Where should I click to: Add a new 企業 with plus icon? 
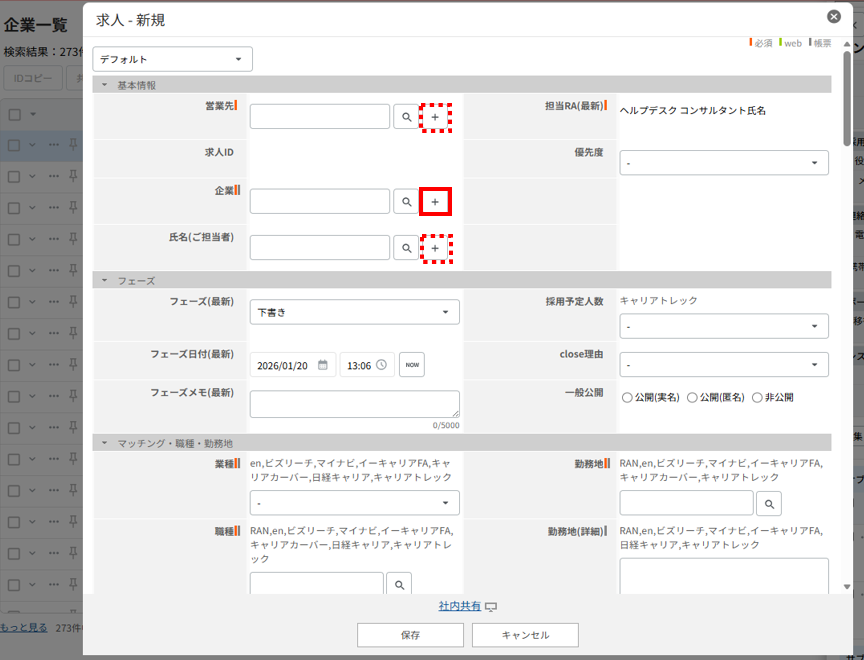pyautogui.click(x=435, y=202)
